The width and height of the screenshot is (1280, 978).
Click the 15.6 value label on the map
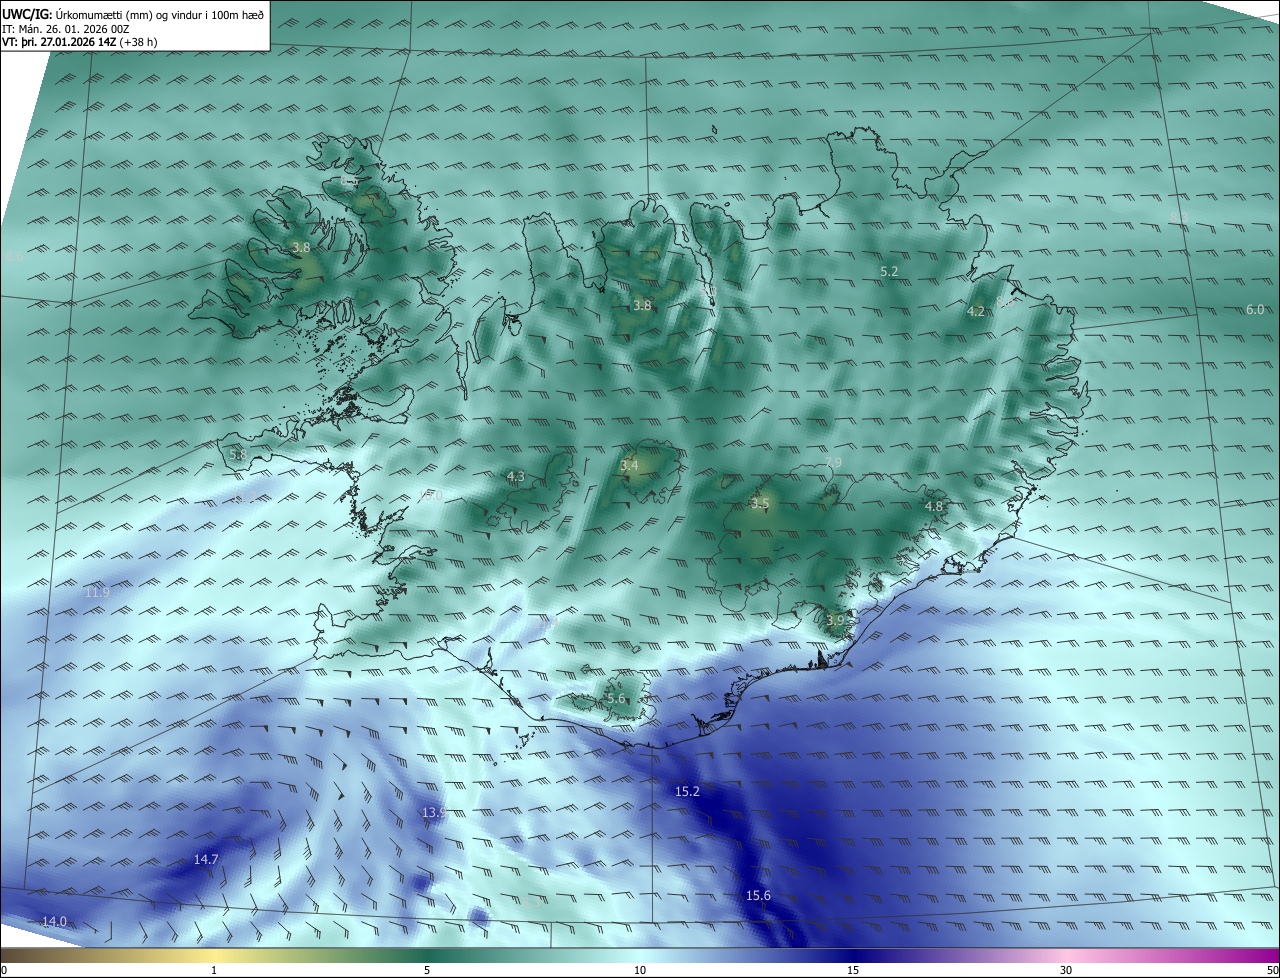(758, 895)
